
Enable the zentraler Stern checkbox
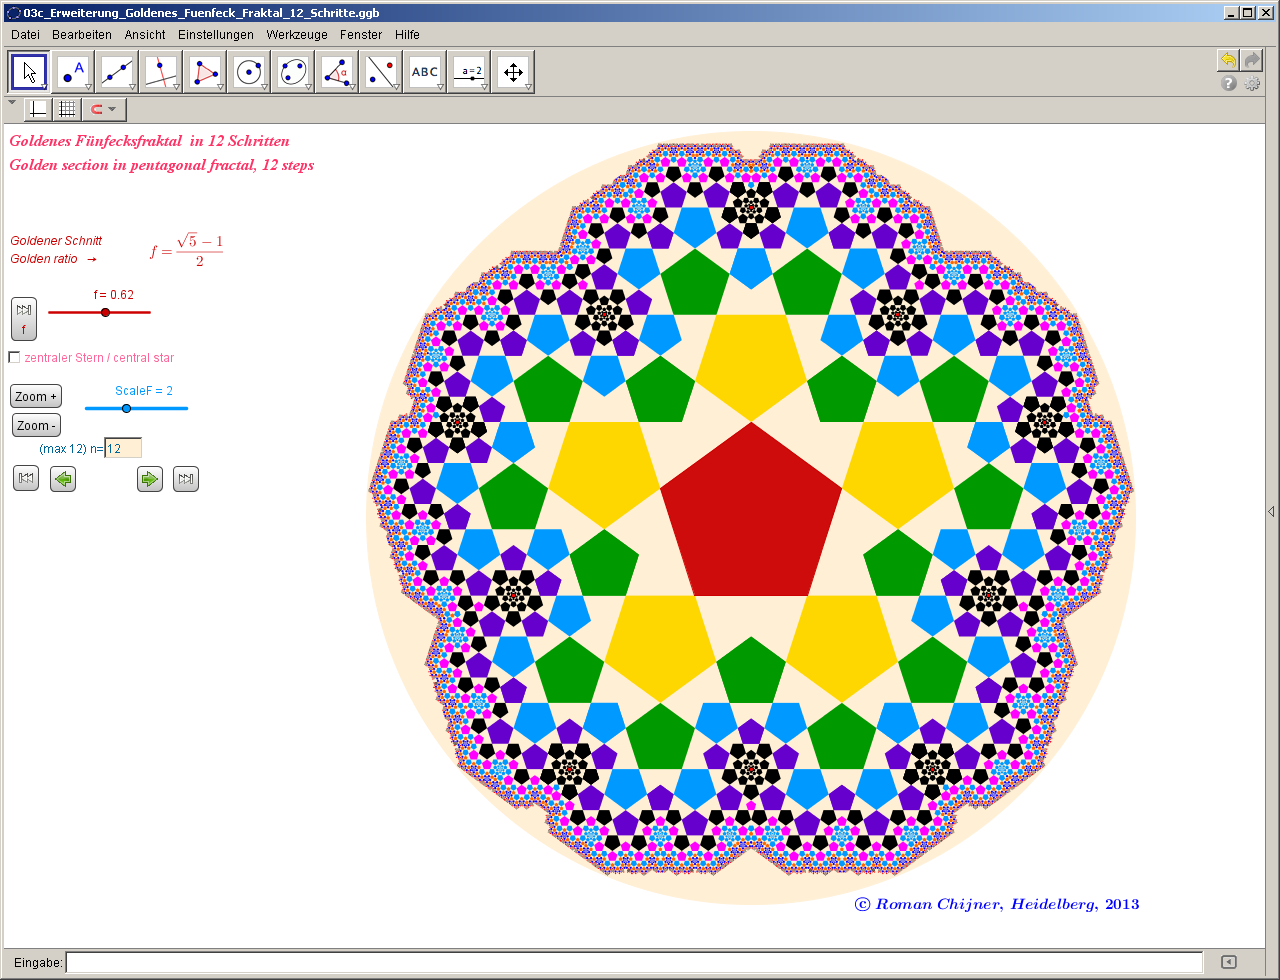coord(14,358)
